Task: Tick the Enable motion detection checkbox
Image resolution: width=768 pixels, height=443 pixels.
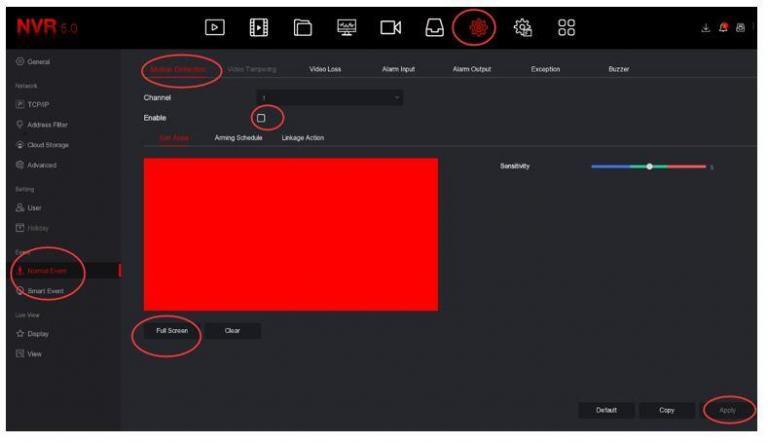Action: pyautogui.click(x=261, y=118)
